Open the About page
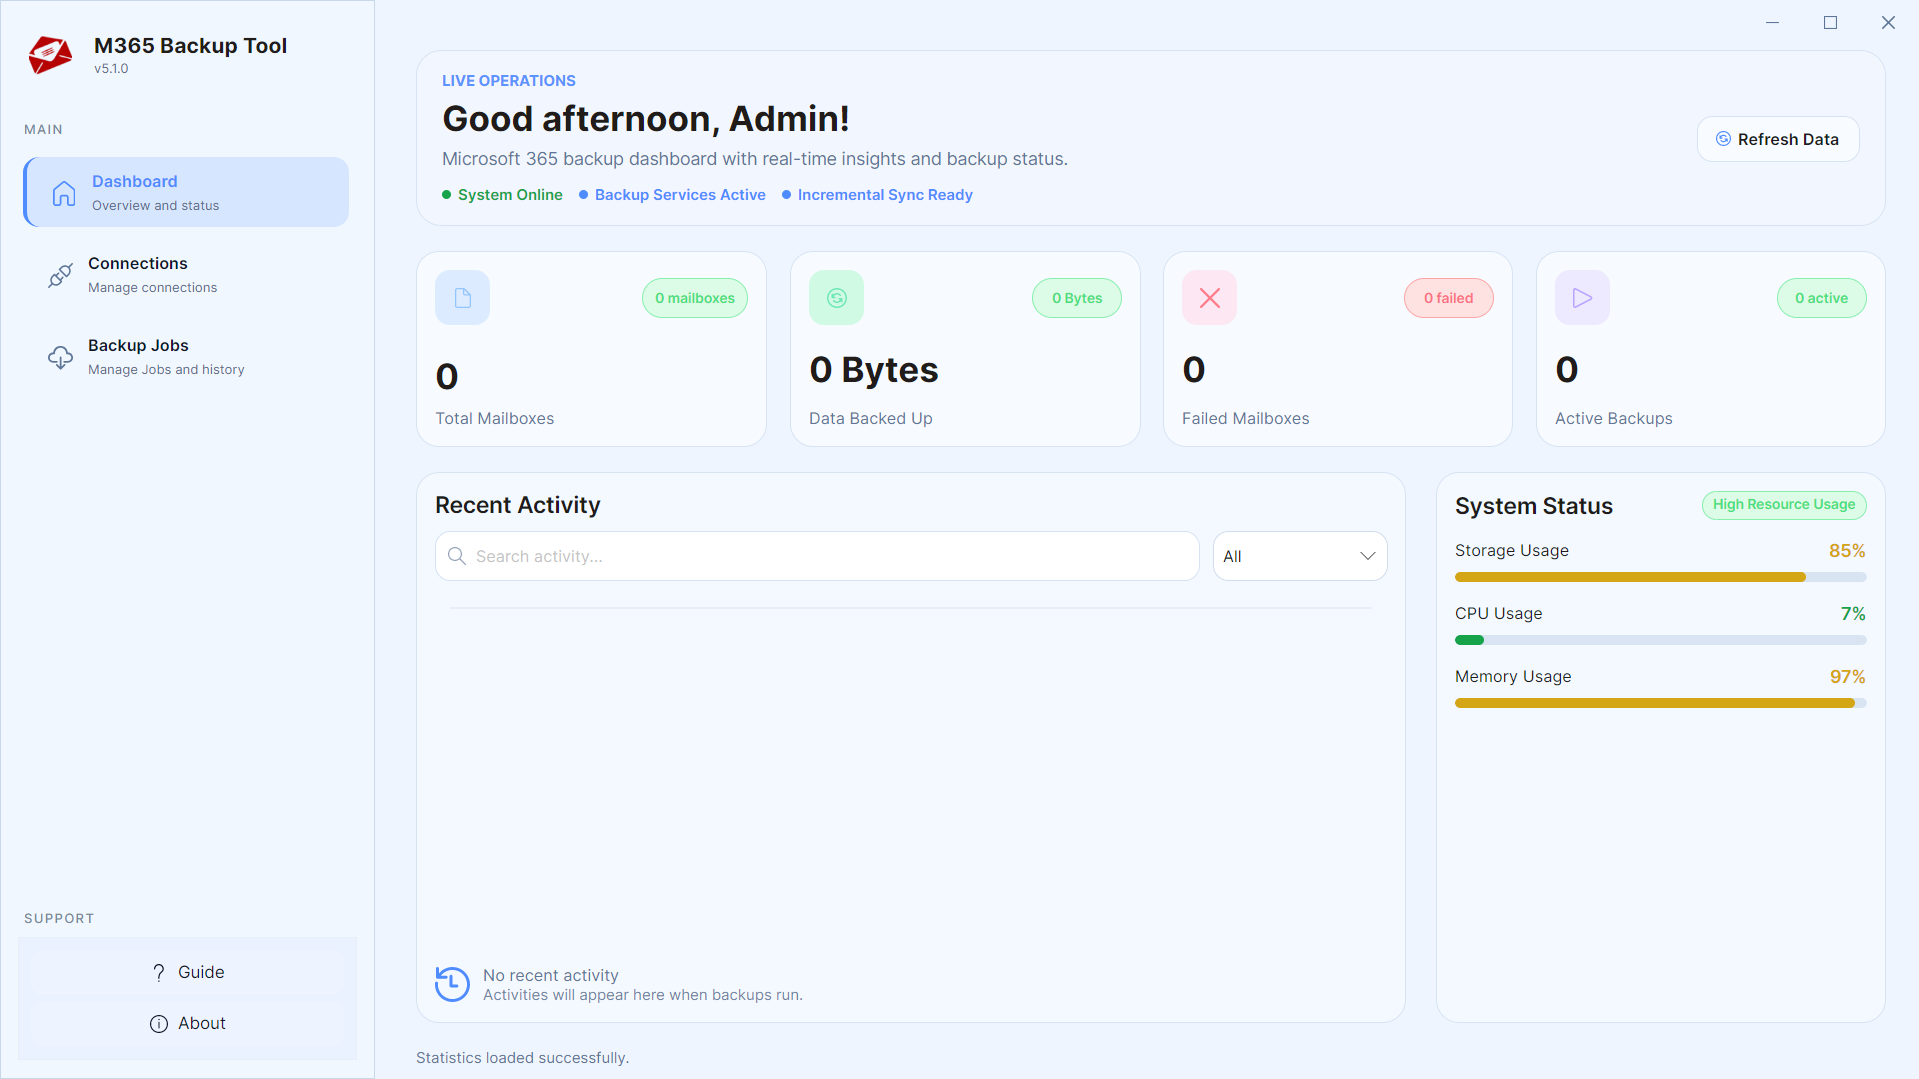1919x1079 pixels. (x=187, y=1023)
